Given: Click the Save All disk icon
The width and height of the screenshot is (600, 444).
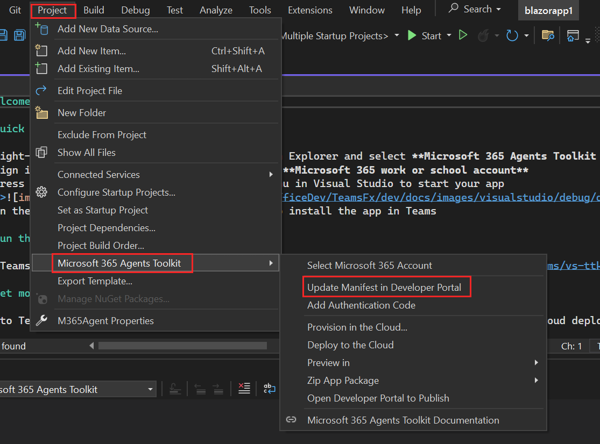Looking at the screenshot, I should [20, 36].
